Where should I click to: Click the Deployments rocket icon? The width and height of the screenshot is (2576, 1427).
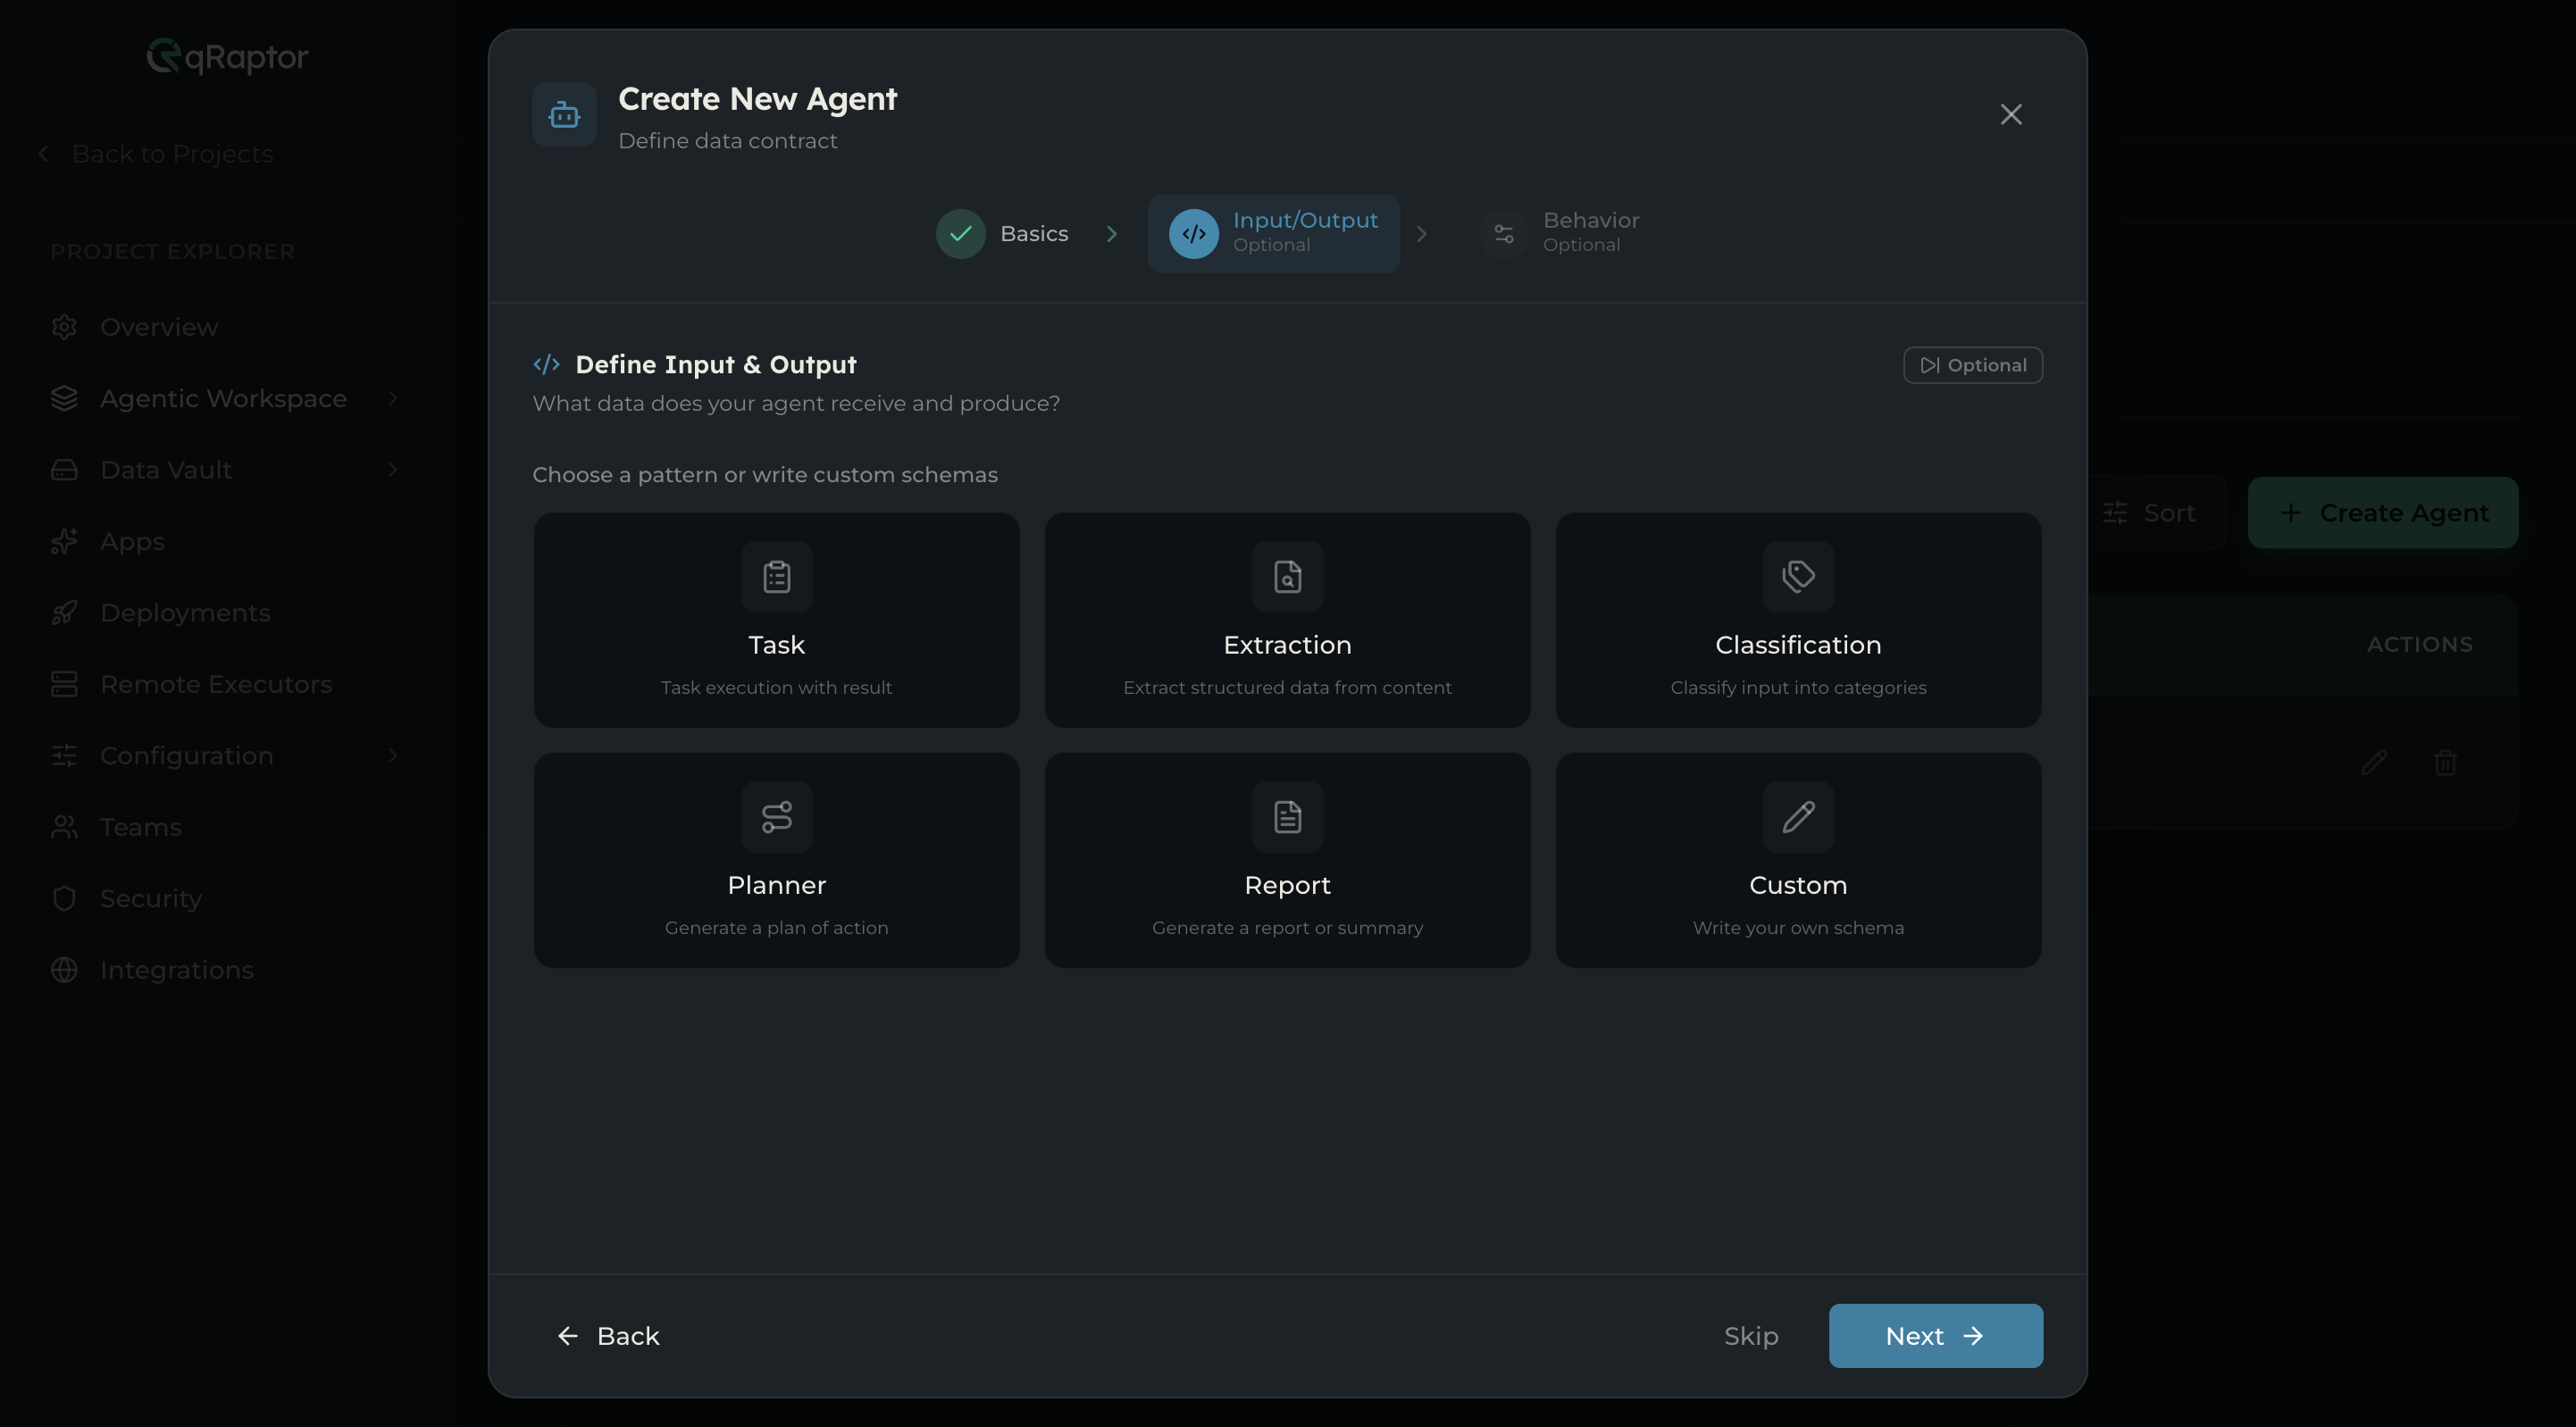(x=64, y=613)
